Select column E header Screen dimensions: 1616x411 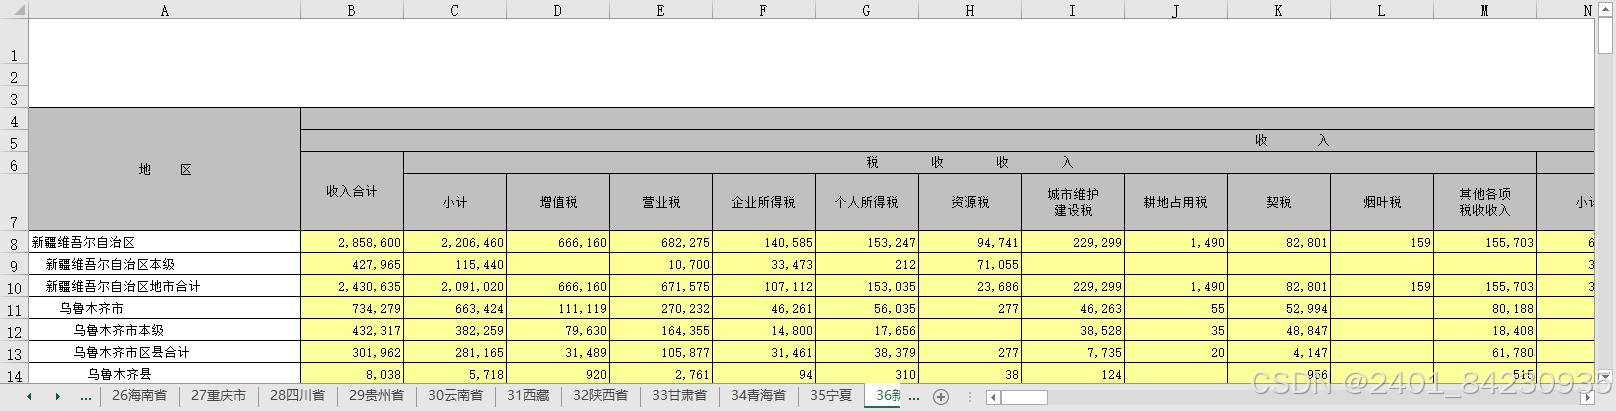pyautogui.click(x=660, y=10)
